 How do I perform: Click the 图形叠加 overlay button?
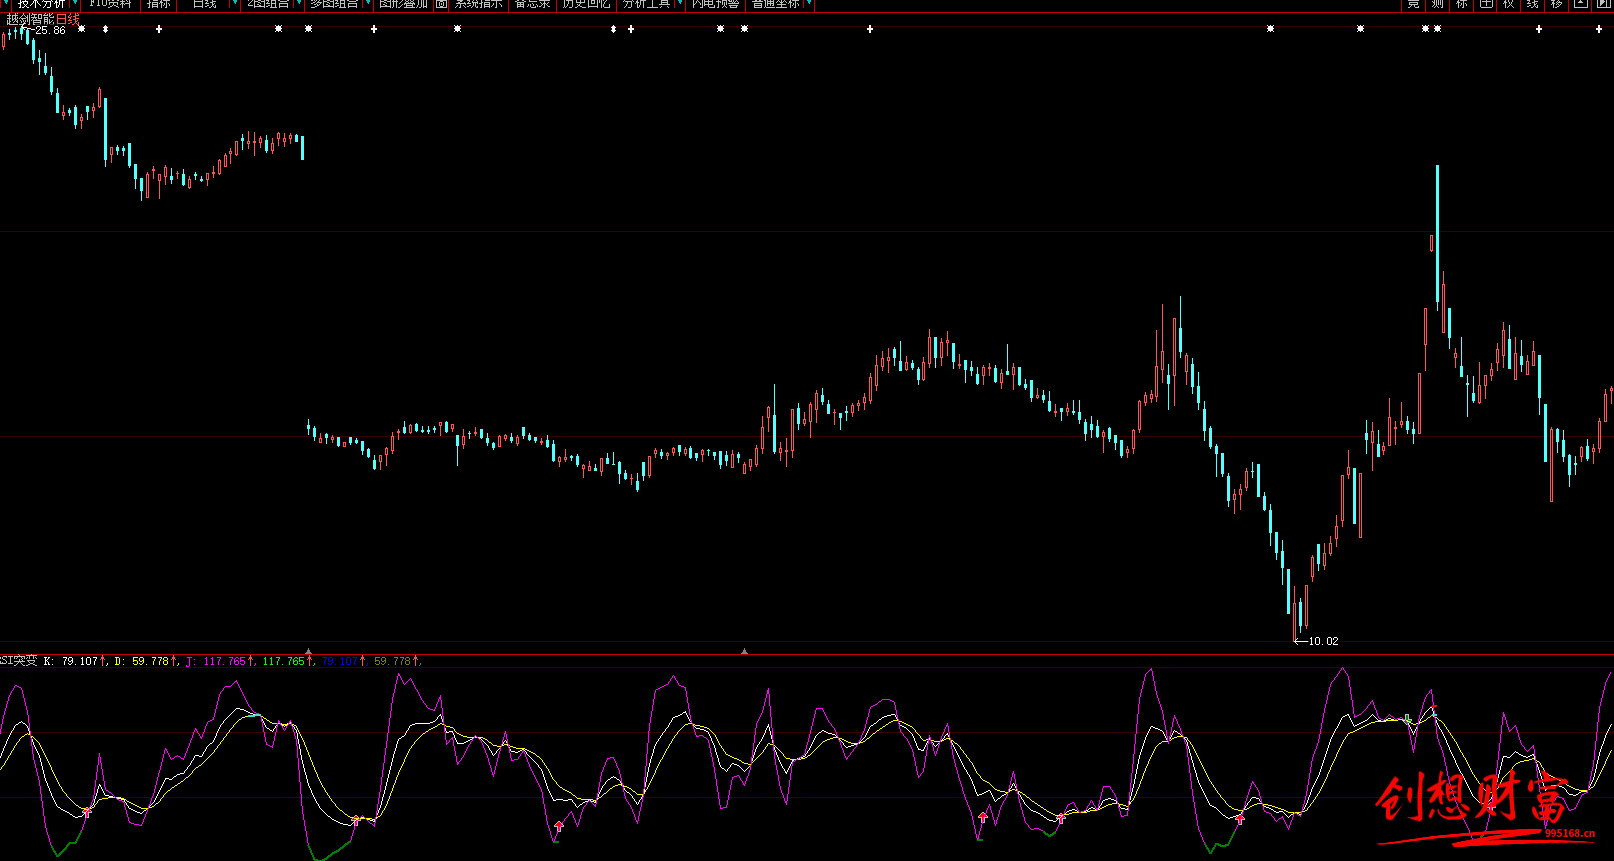[403, 4]
